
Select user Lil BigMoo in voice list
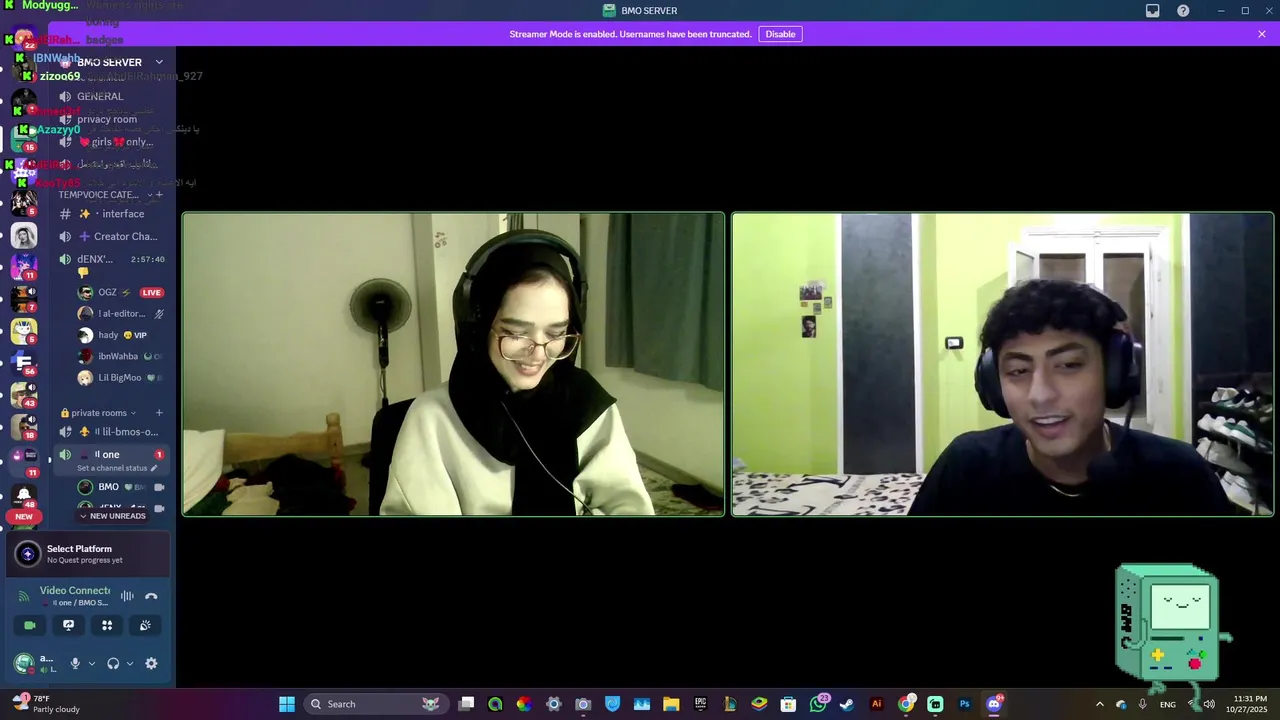[x=120, y=378]
